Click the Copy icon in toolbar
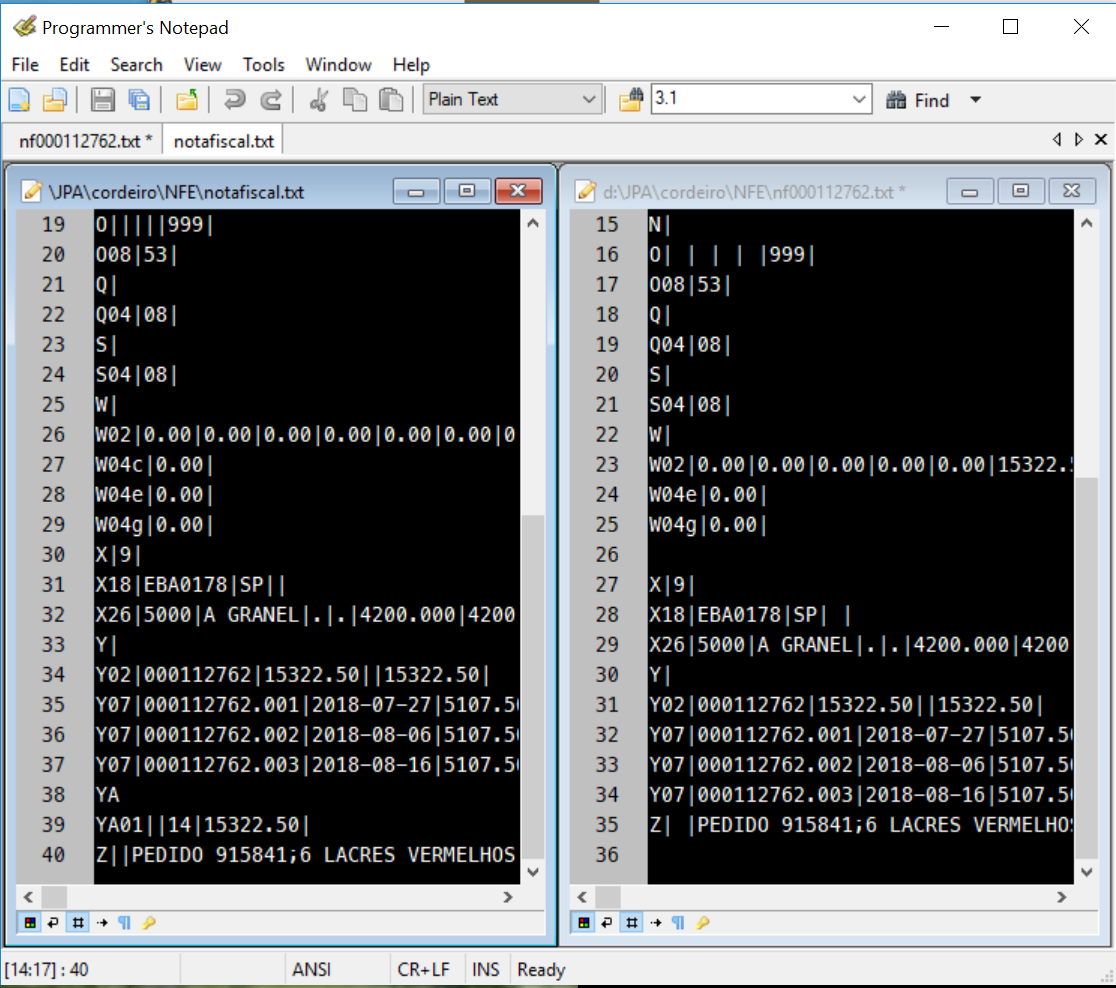The height and width of the screenshot is (988, 1116). [355, 100]
